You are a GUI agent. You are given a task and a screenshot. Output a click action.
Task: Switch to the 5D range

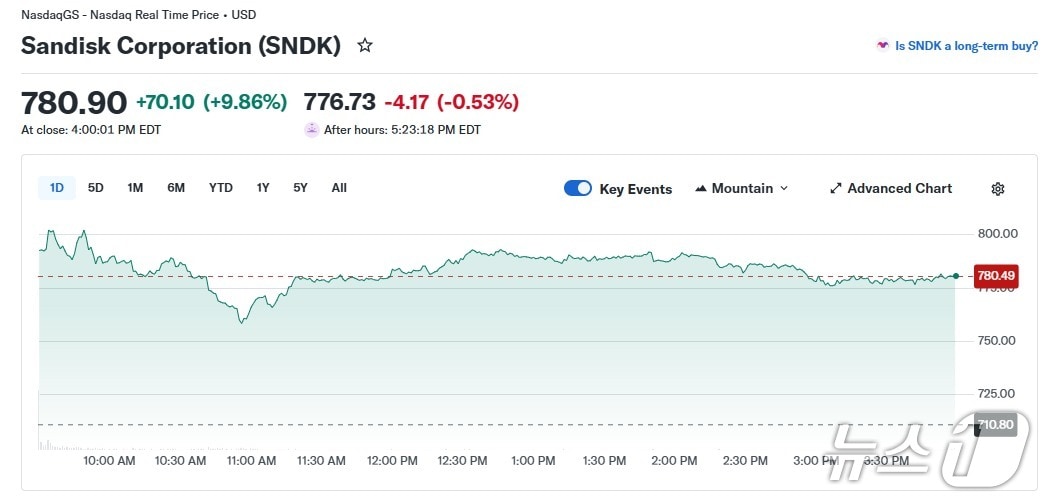96,187
